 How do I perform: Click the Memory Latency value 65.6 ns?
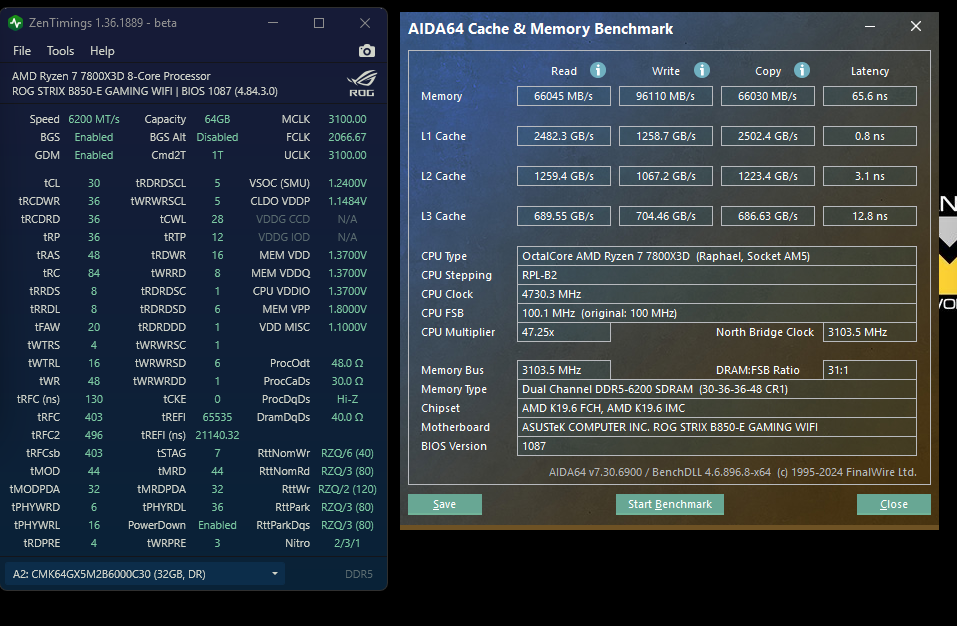click(x=870, y=96)
